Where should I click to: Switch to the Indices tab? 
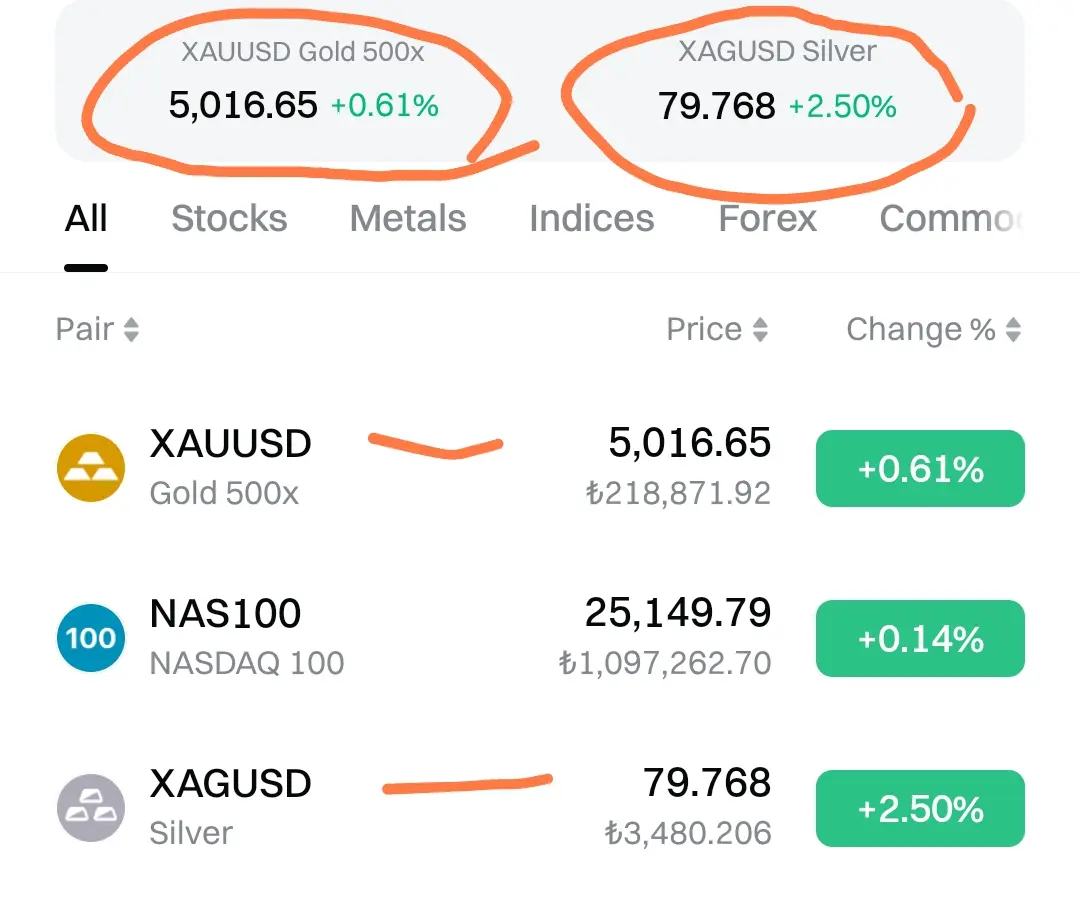pos(591,219)
